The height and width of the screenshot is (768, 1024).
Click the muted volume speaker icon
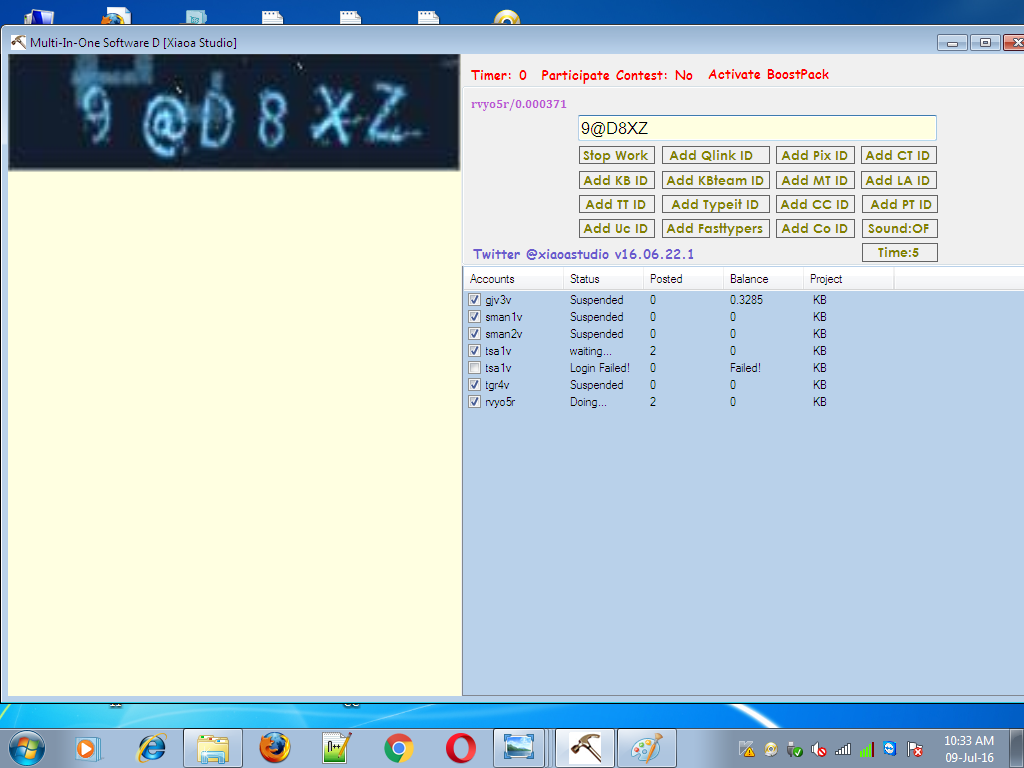[818, 749]
